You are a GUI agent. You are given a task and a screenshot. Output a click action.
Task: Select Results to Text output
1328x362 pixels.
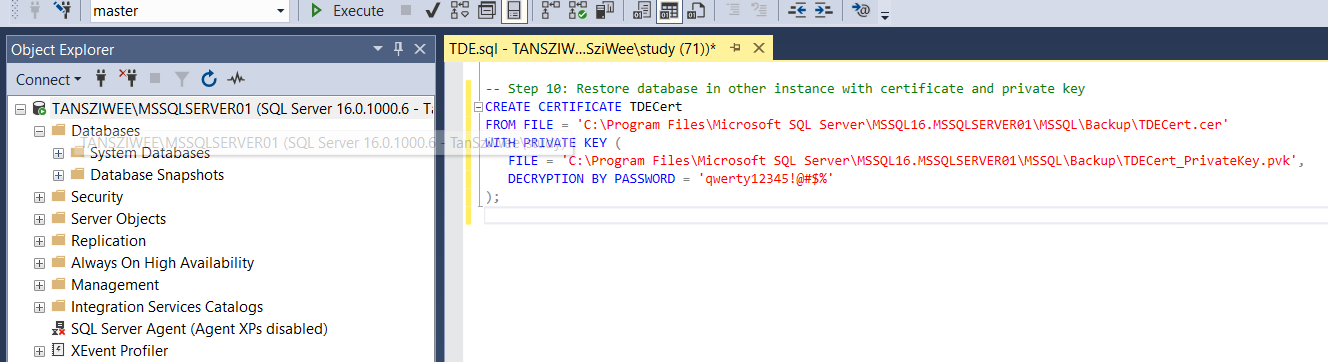642,11
